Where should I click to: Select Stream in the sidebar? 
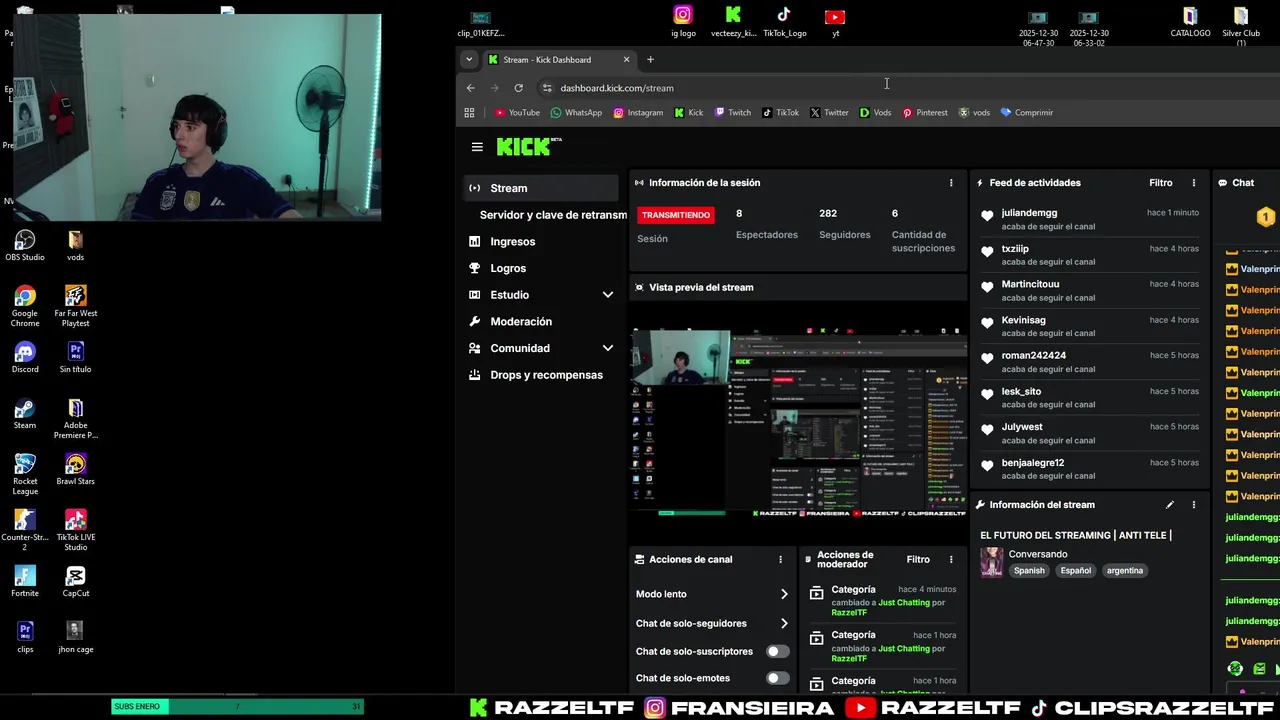coord(541,188)
